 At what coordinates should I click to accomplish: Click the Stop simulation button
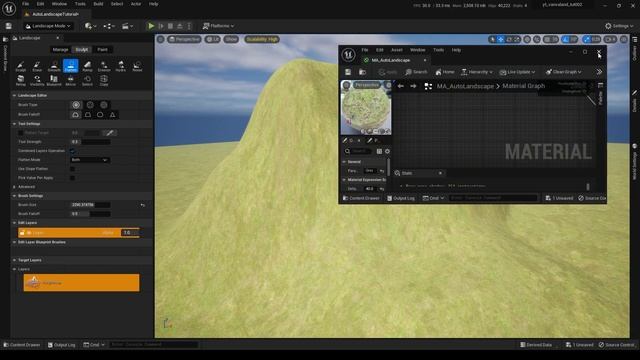(x=170, y=26)
